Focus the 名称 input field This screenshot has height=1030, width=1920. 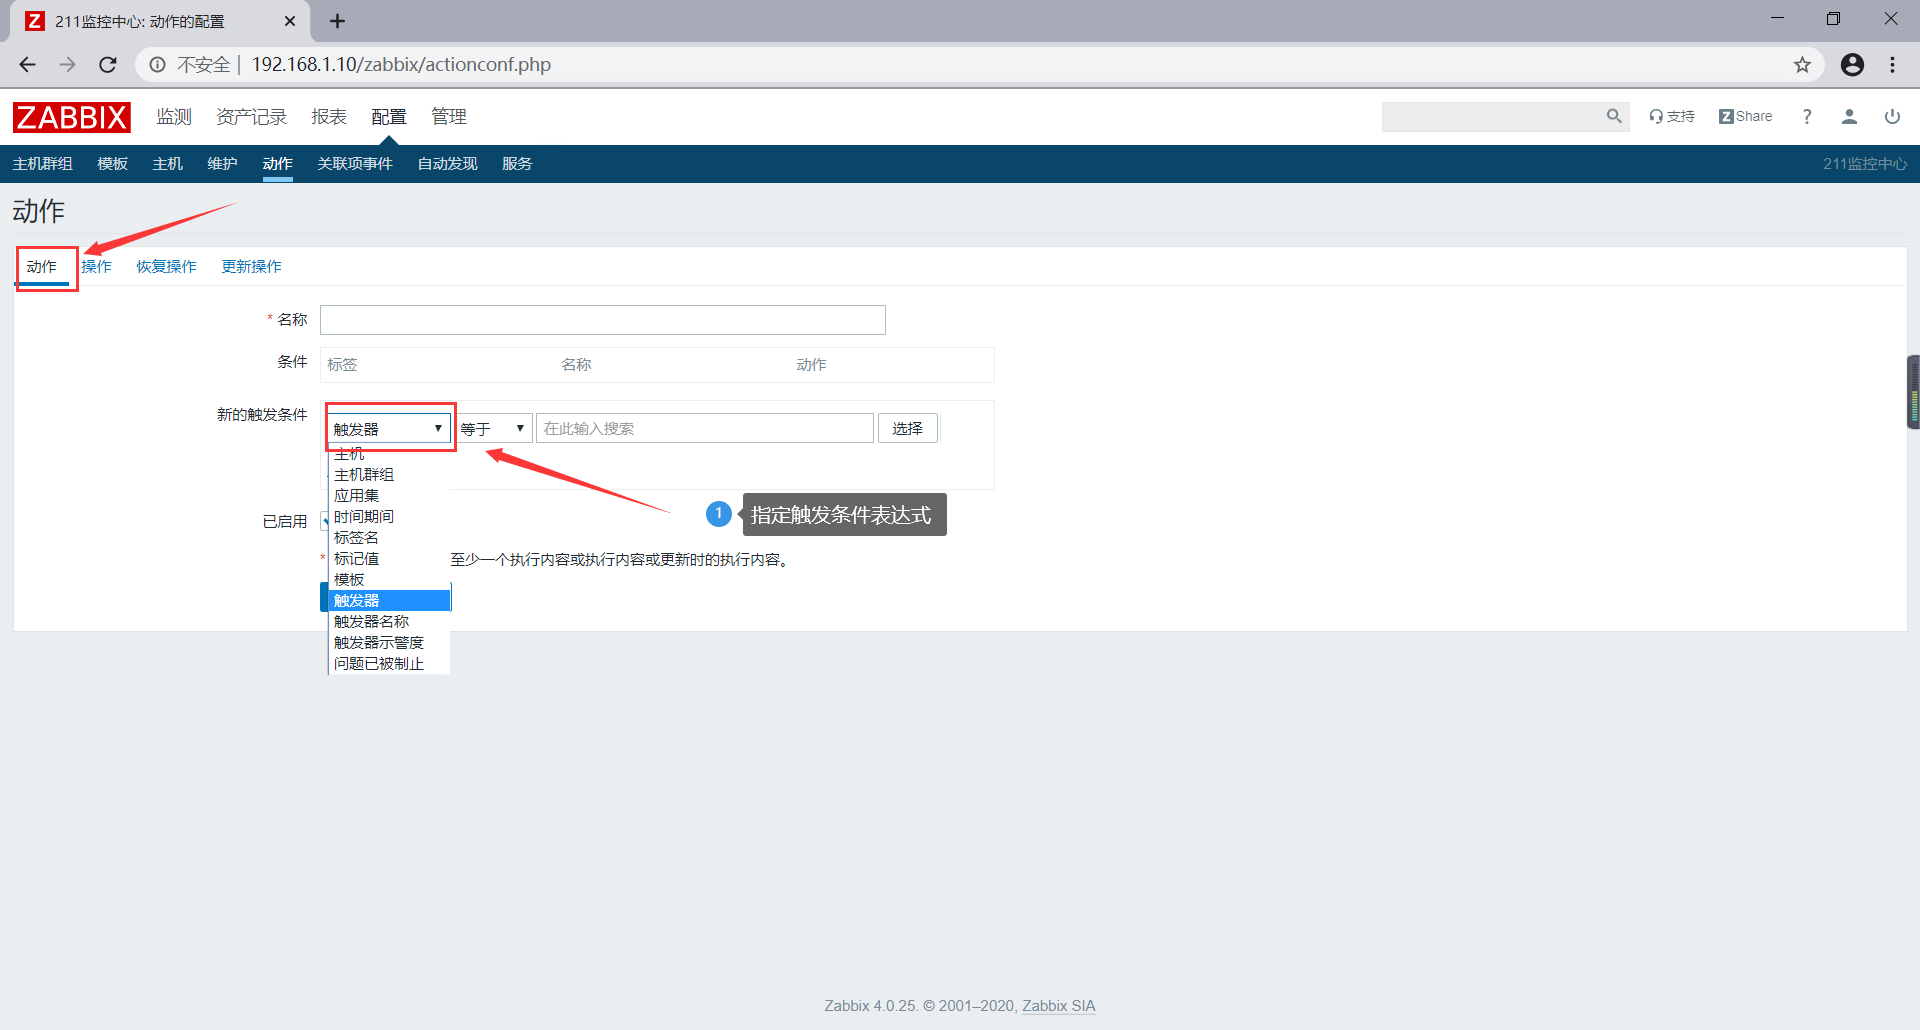(x=603, y=320)
